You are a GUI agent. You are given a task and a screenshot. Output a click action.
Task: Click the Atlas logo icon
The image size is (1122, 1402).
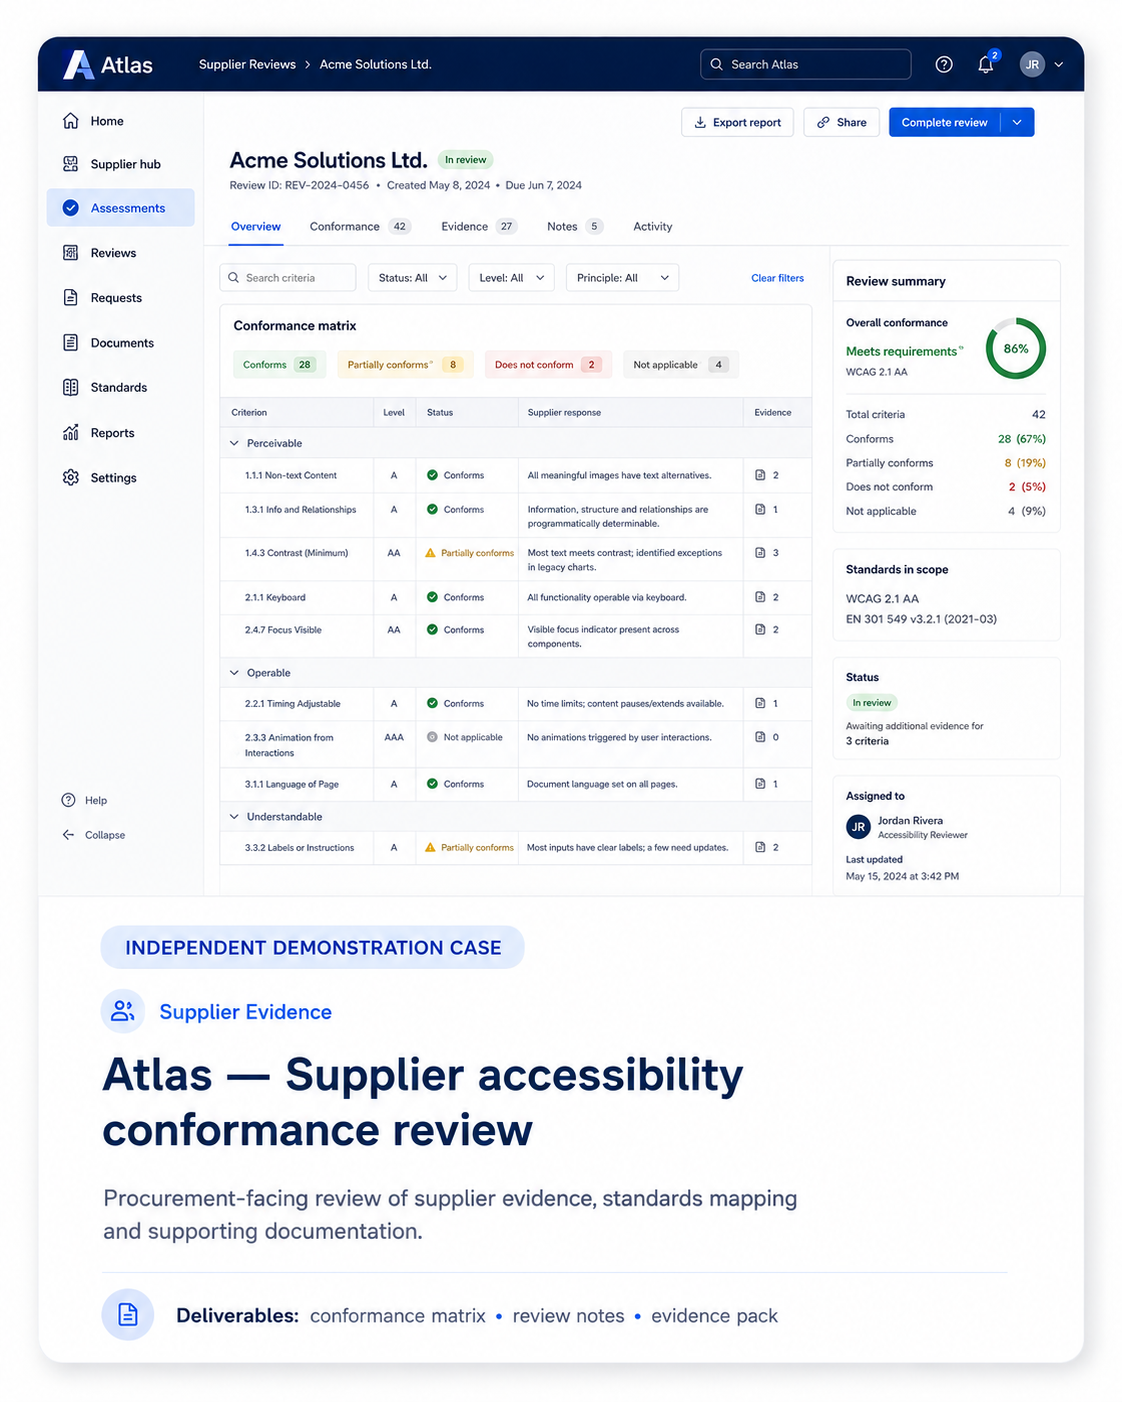78,64
